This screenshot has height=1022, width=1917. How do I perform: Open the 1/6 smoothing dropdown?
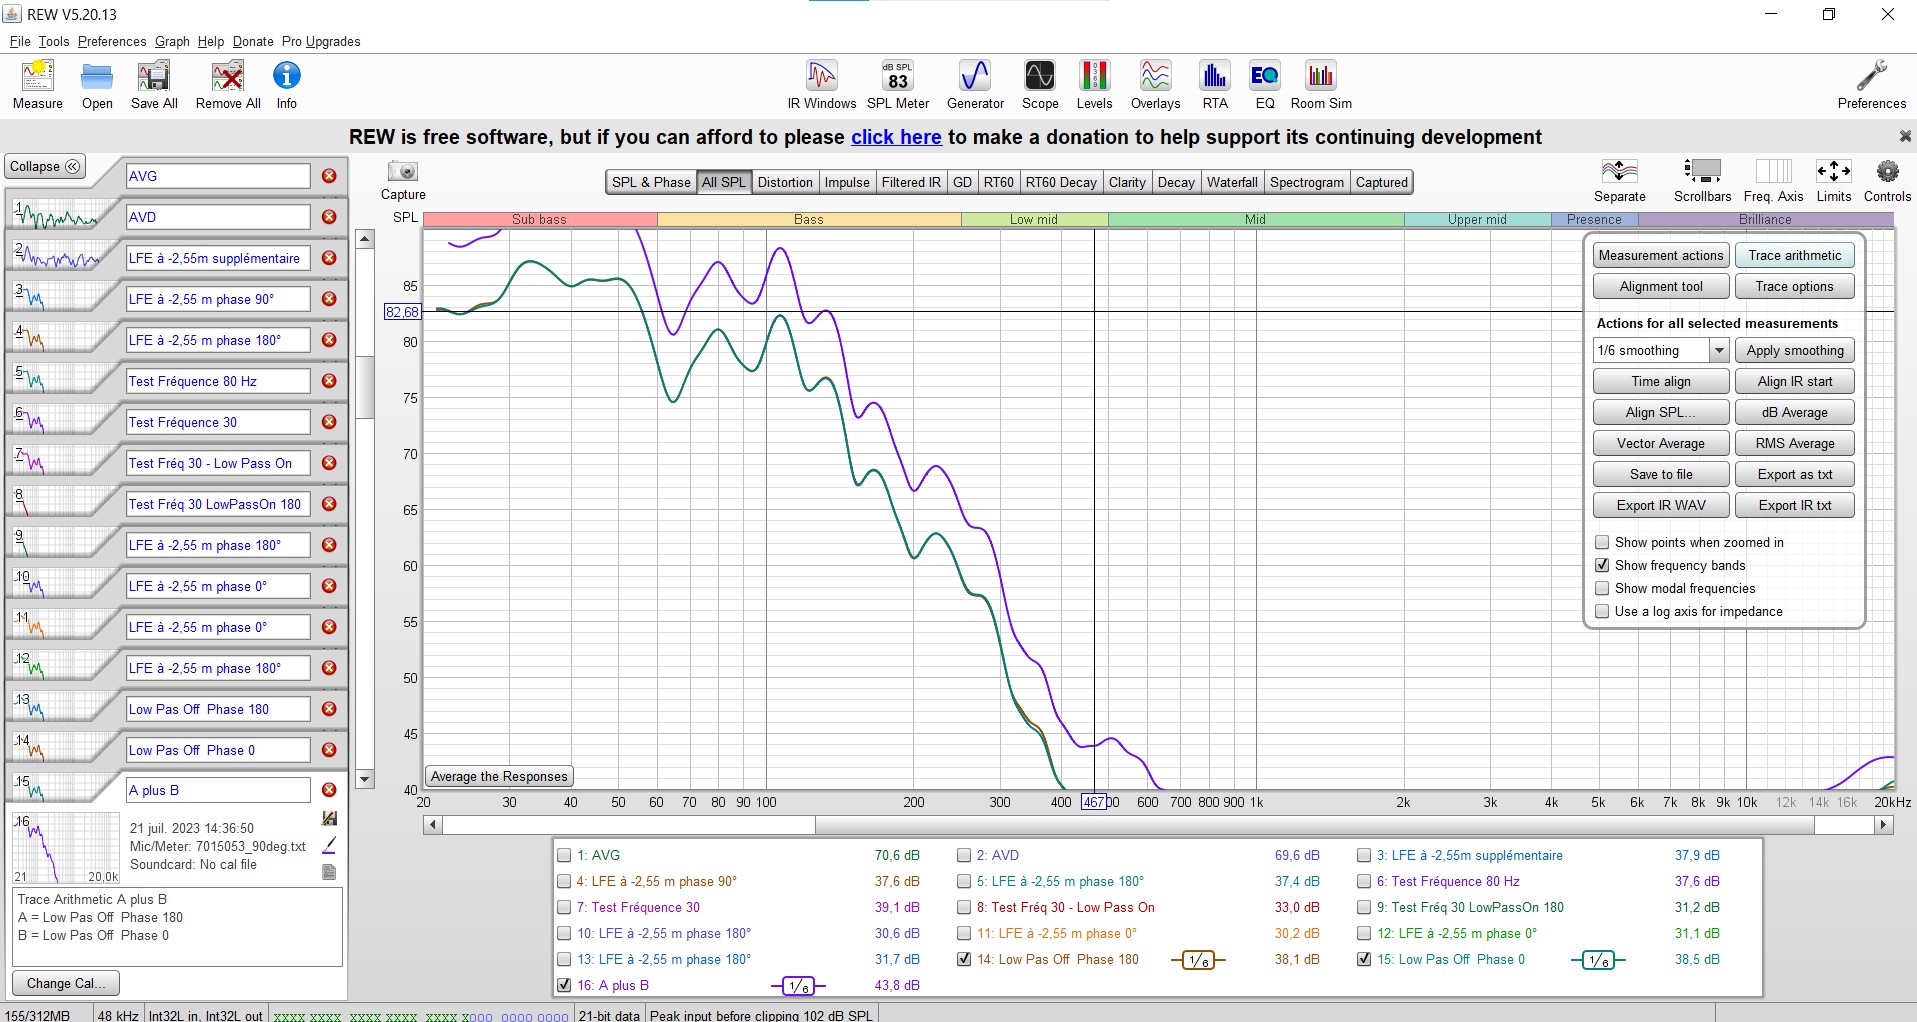(1718, 350)
